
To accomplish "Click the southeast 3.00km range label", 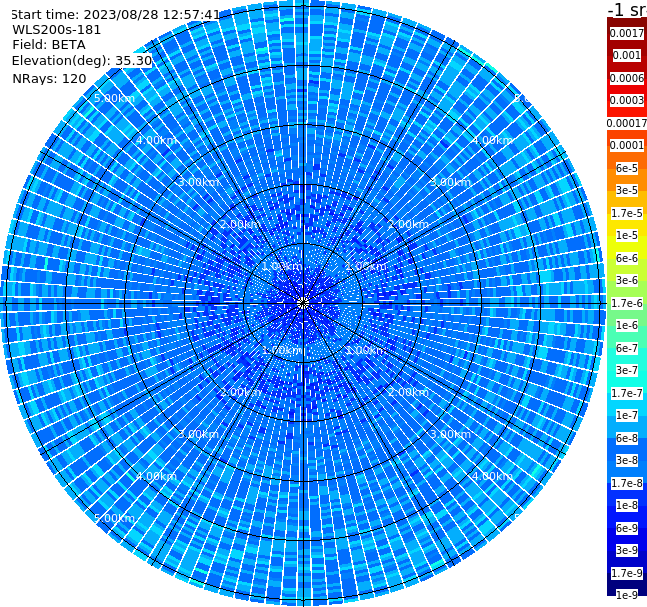I will pyautogui.click(x=450, y=434).
